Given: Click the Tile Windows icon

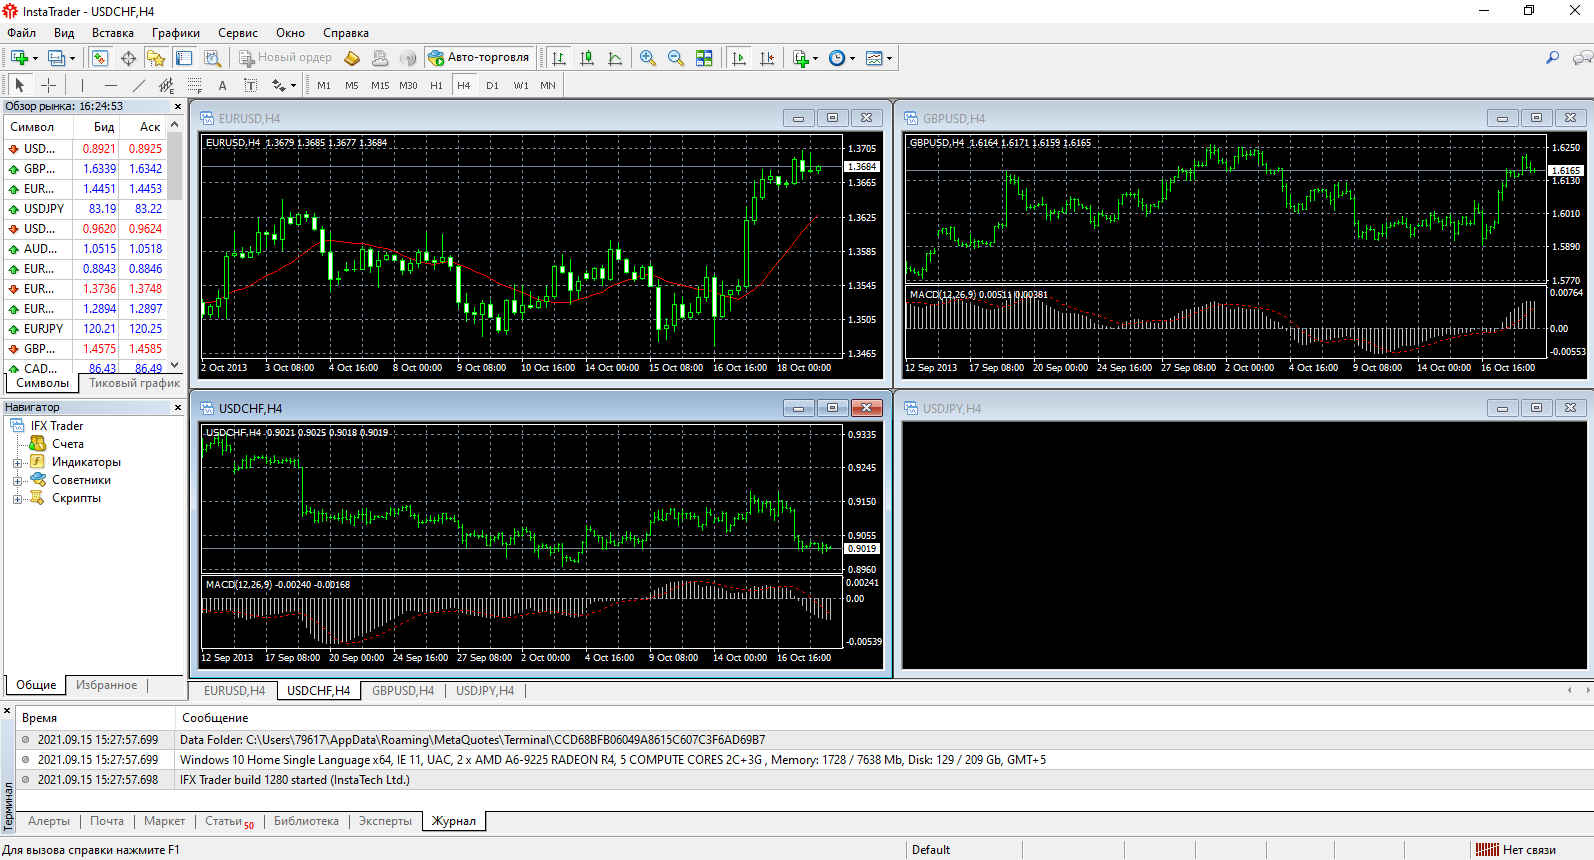Looking at the screenshot, I should point(704,58).
